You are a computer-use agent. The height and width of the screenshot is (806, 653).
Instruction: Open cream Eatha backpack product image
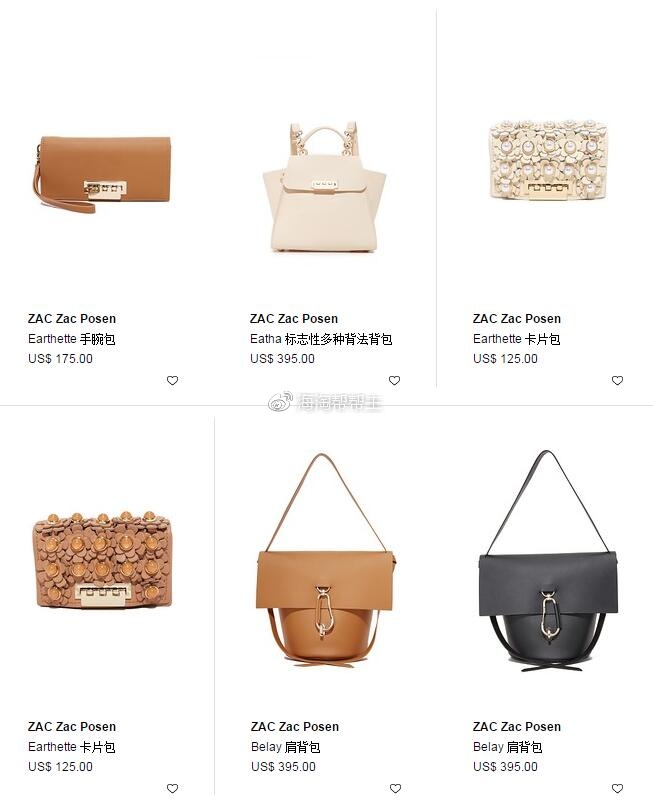tap(324, 187)
